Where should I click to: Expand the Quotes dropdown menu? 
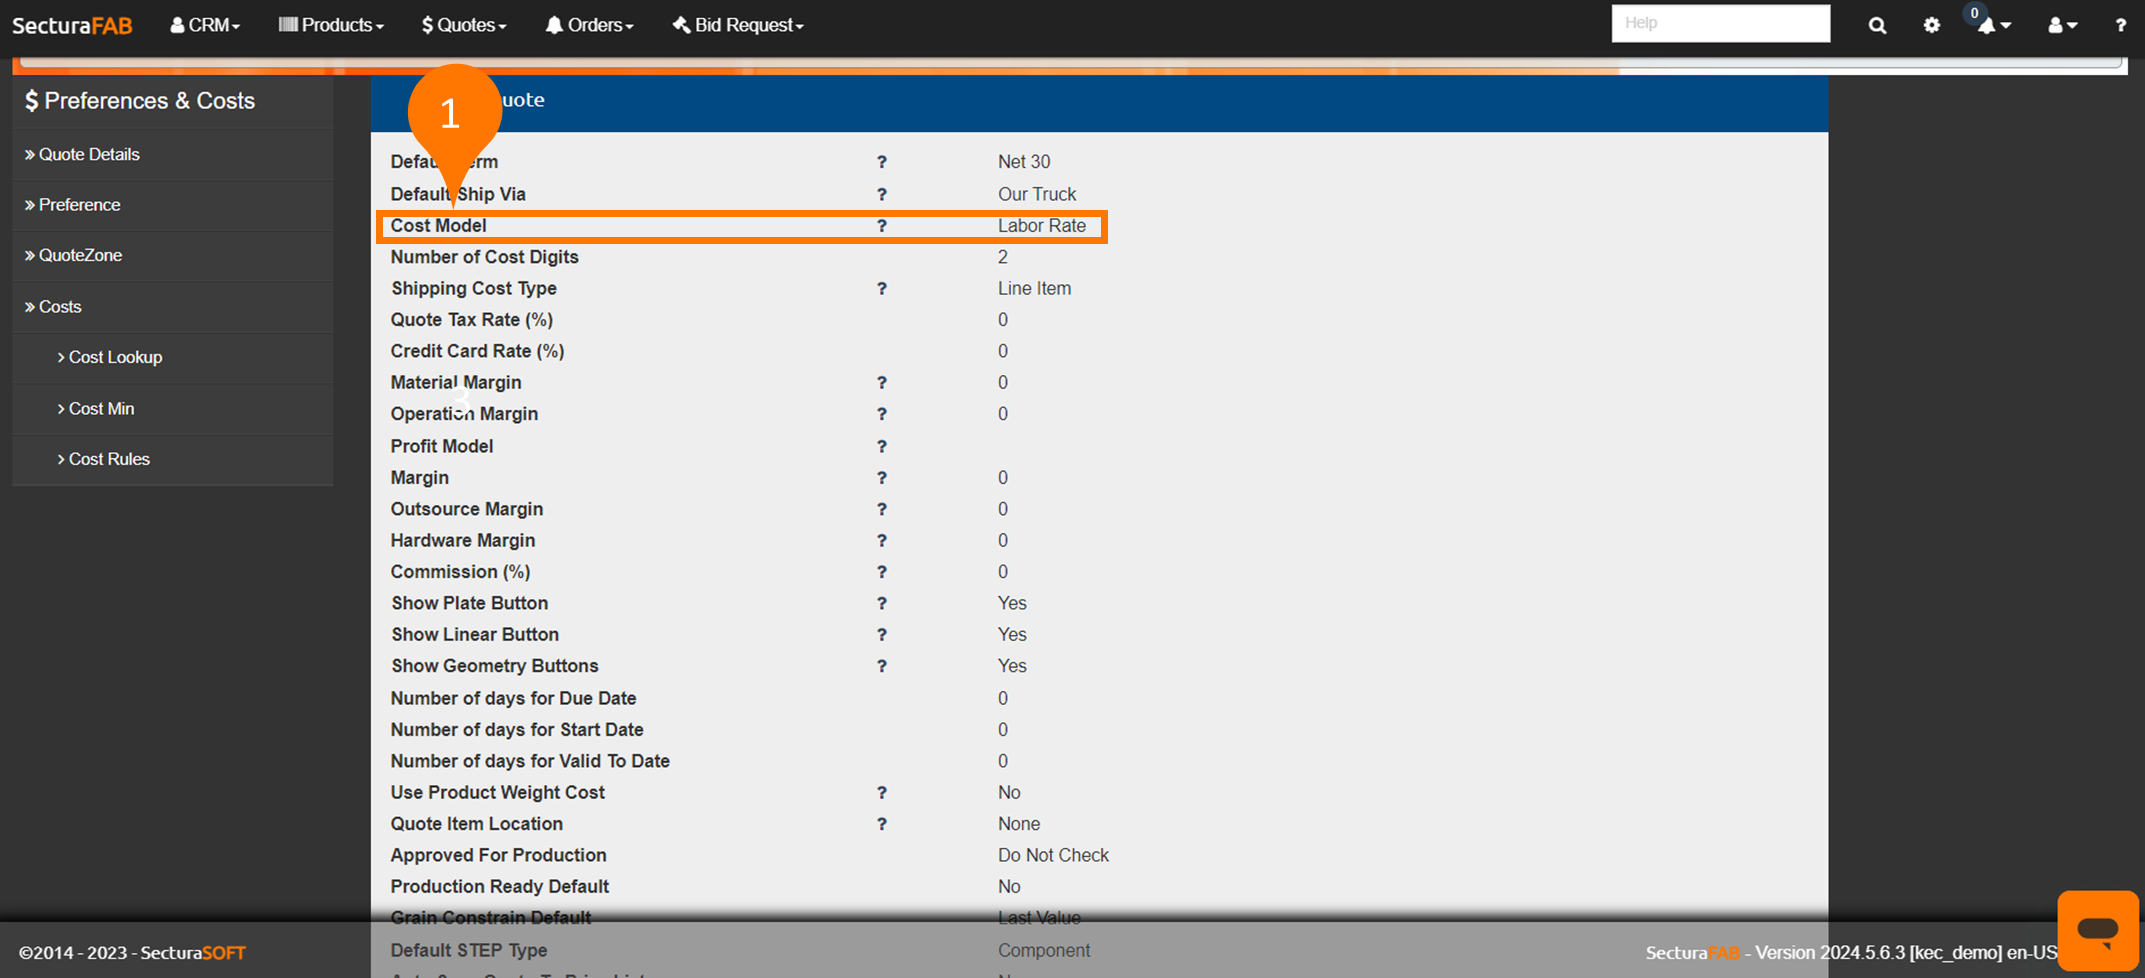tap(464, 25)
